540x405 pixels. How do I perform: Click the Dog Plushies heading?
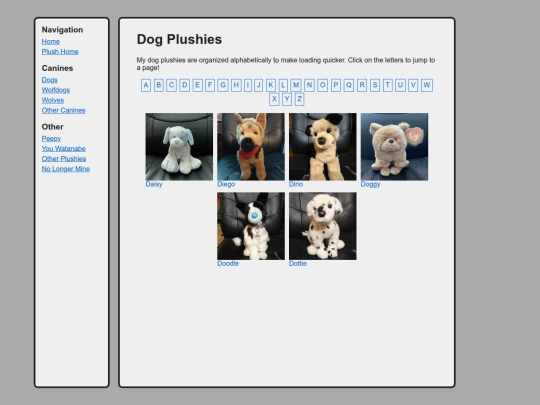(179, 39)
